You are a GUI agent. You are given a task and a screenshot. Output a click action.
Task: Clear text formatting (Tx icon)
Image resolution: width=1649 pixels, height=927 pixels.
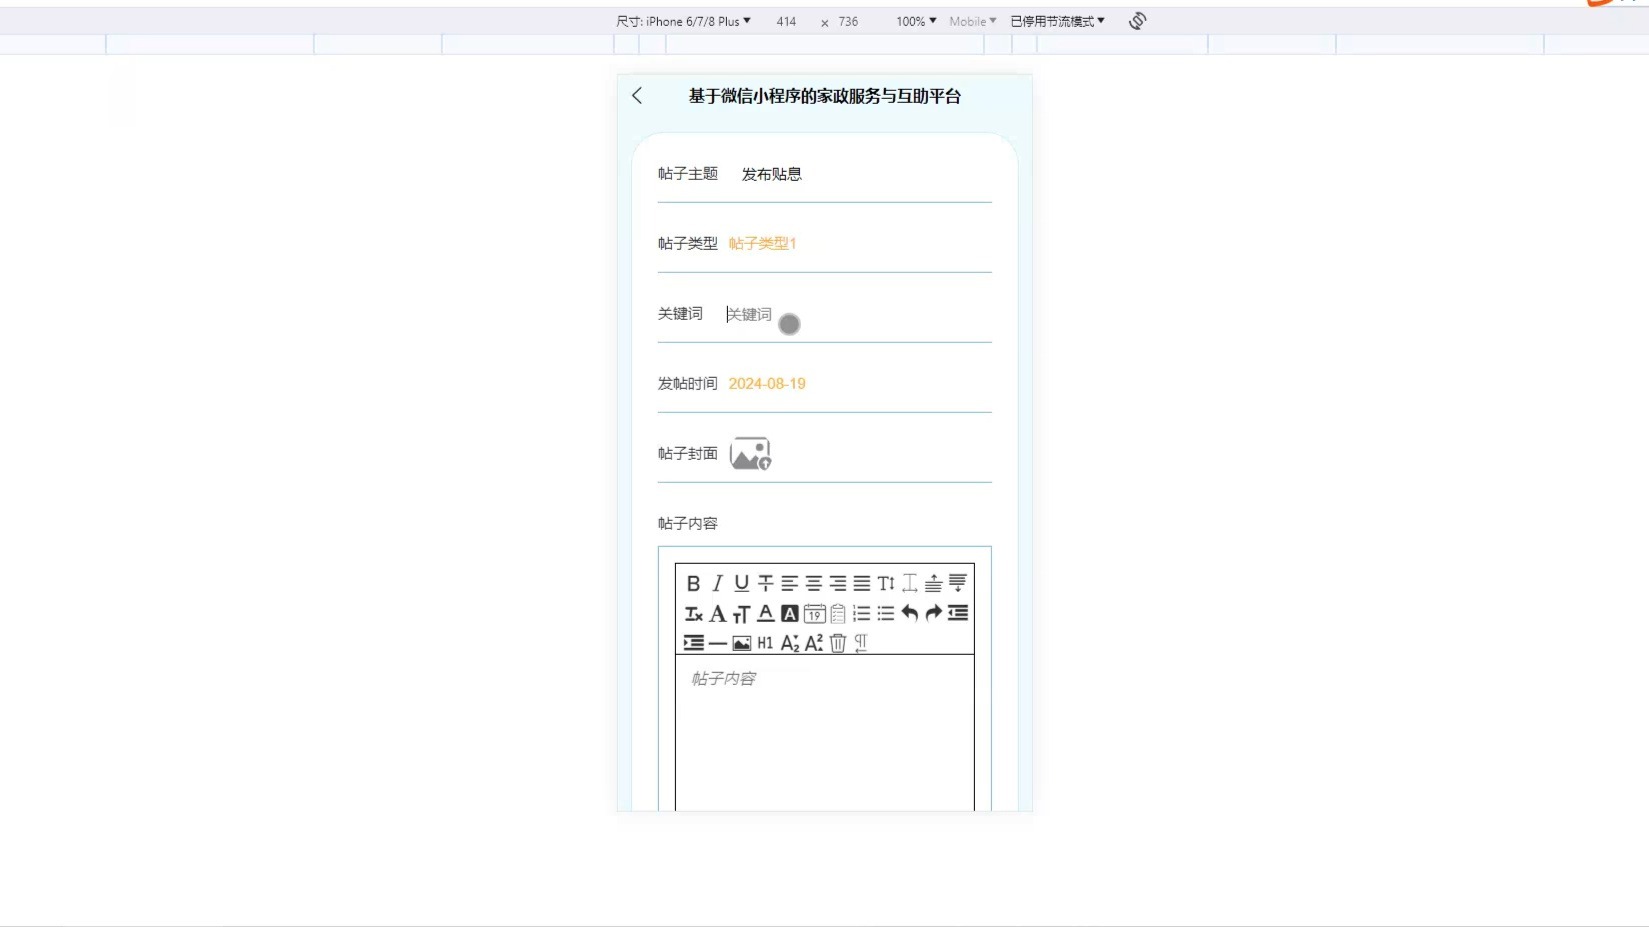coord(693,613)
